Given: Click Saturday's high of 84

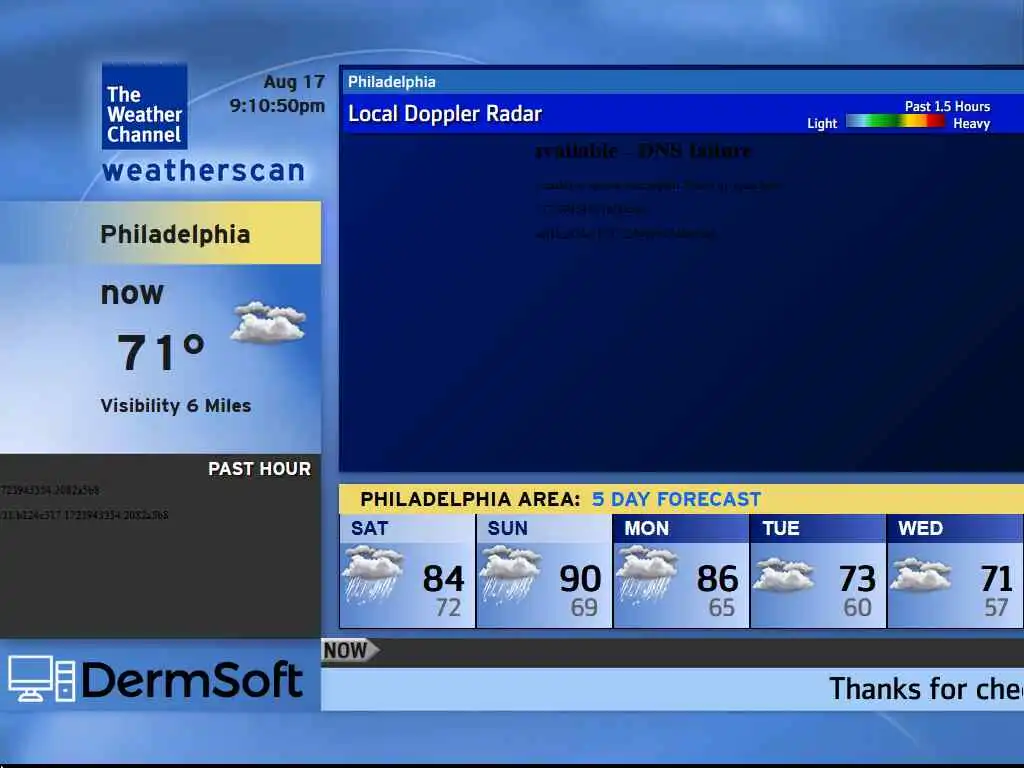Looking at the screenshot, I should pos(443,579).
